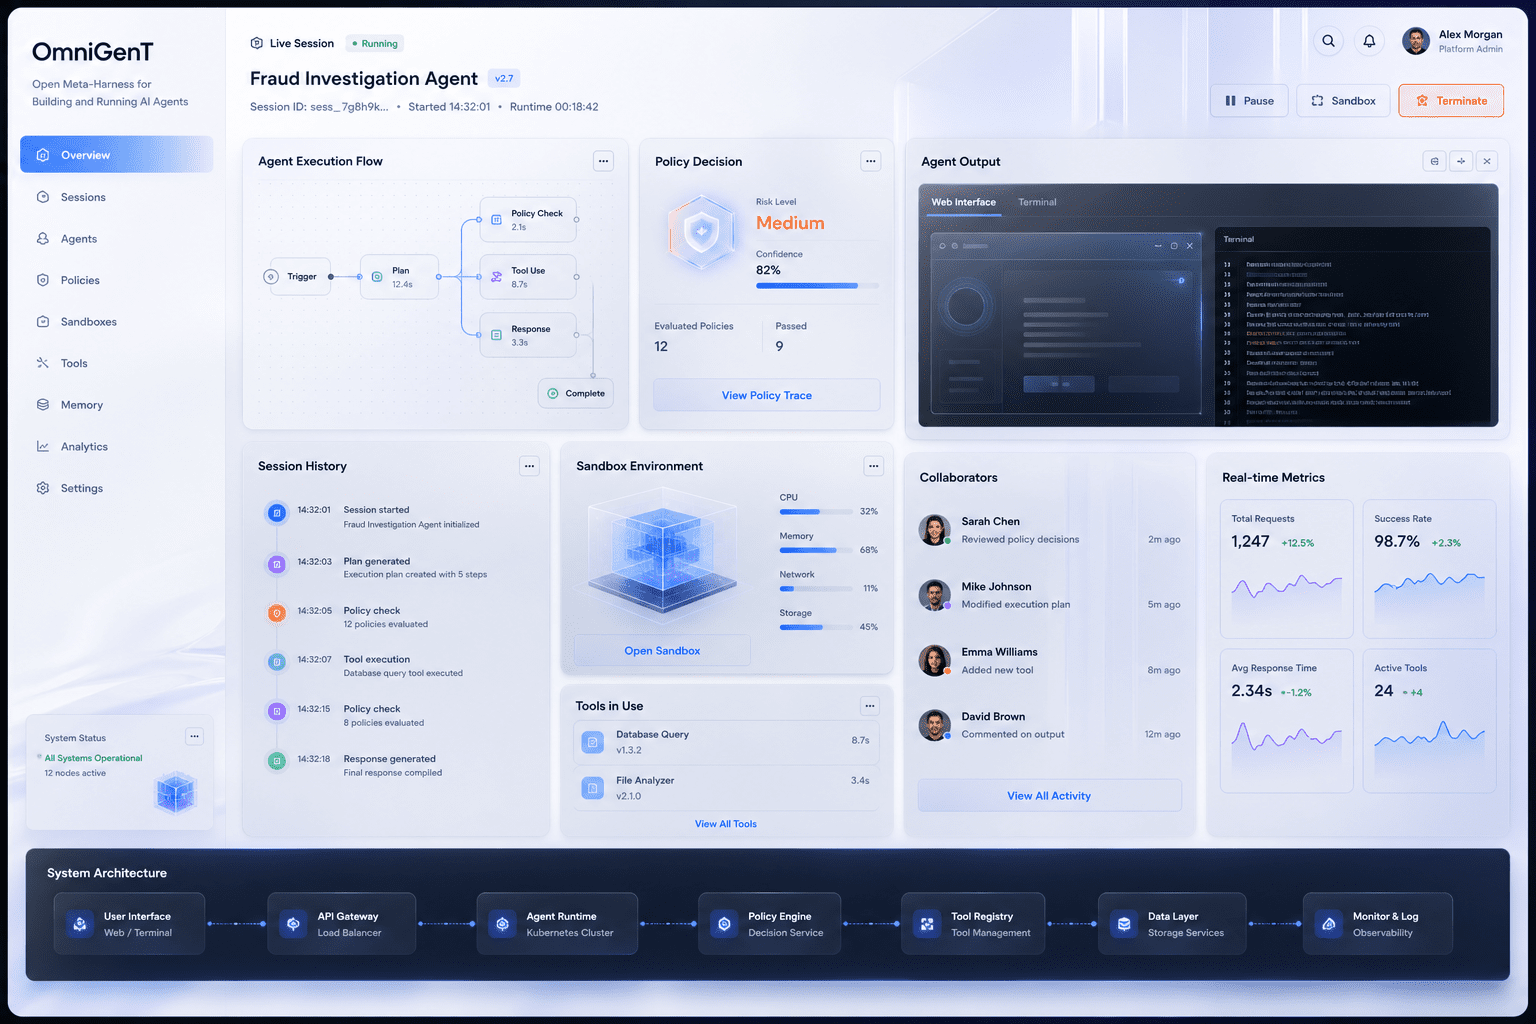1536x1024 pixels.
Task: Click the User Interface architecture icon
Action: click(80, 924)
